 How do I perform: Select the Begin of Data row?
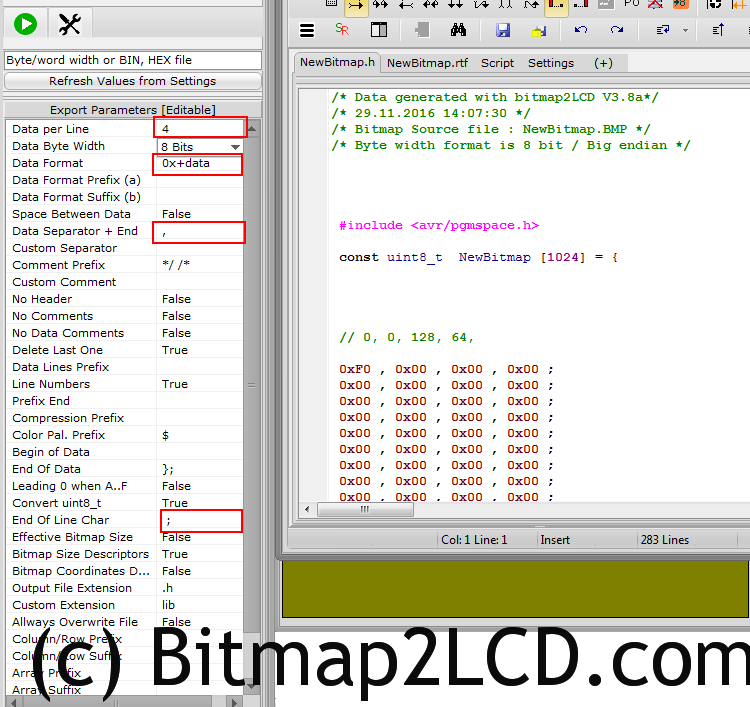pos(124,452)
